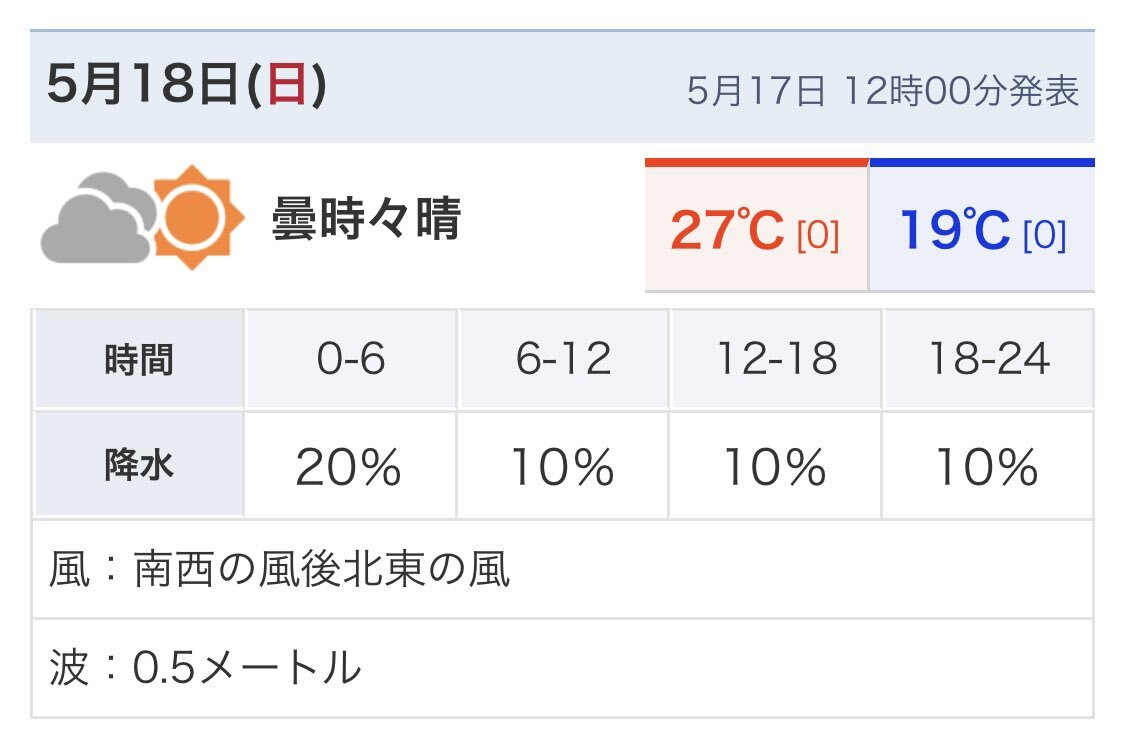Click the 5月18日(日) date heading
Viewport: 1125px width, 746px height.
click(187, 85)
